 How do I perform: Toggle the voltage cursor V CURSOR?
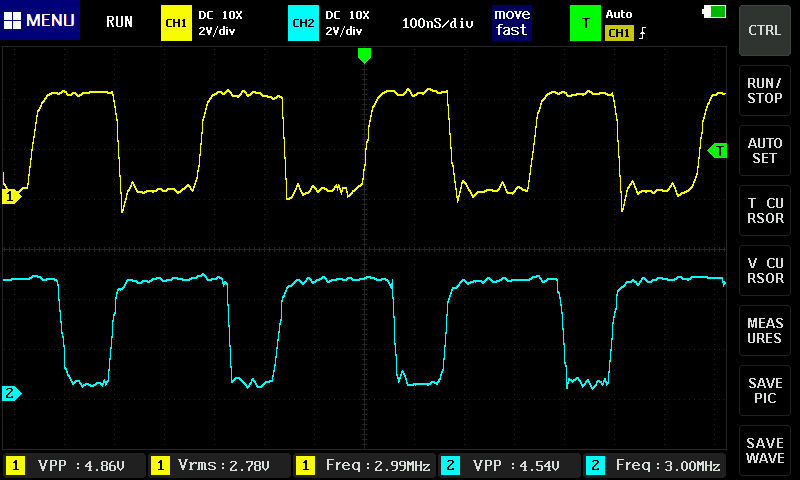pos(765,271)
